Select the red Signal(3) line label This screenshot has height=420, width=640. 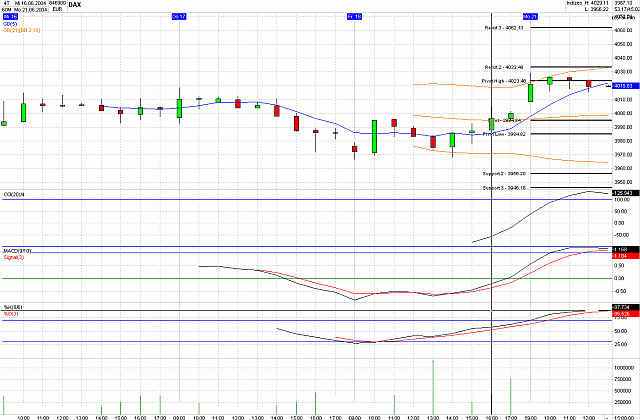[14, 256]
